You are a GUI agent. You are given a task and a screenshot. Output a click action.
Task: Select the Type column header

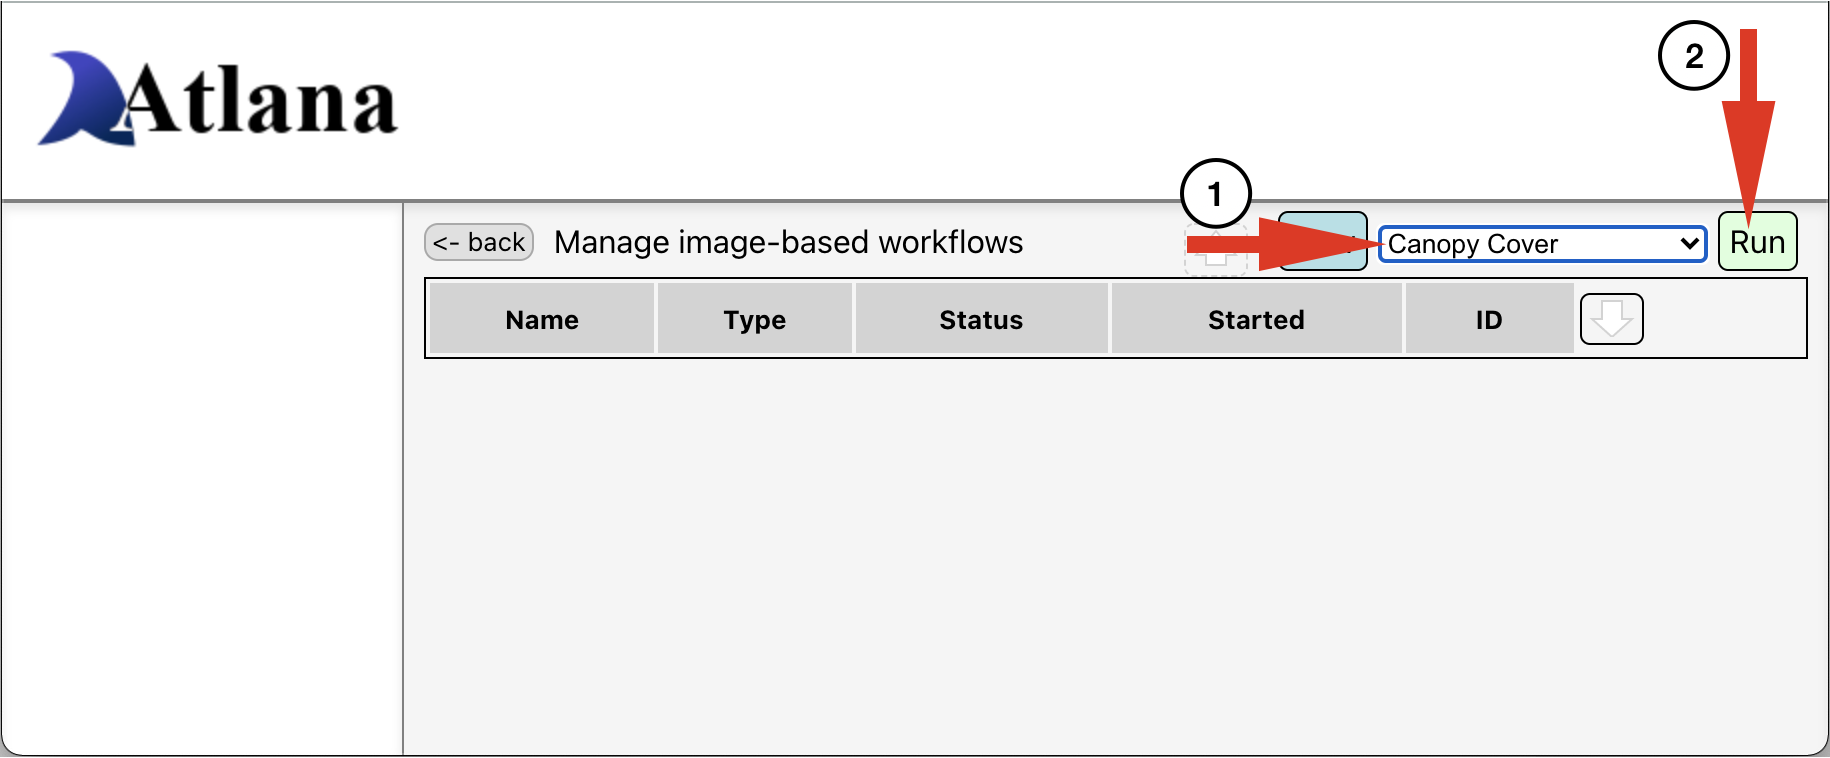point(754,319)
